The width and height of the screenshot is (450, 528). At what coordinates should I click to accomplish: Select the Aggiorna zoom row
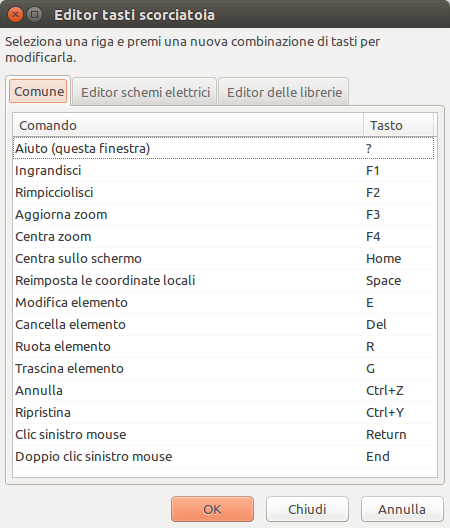coord(224,214)
